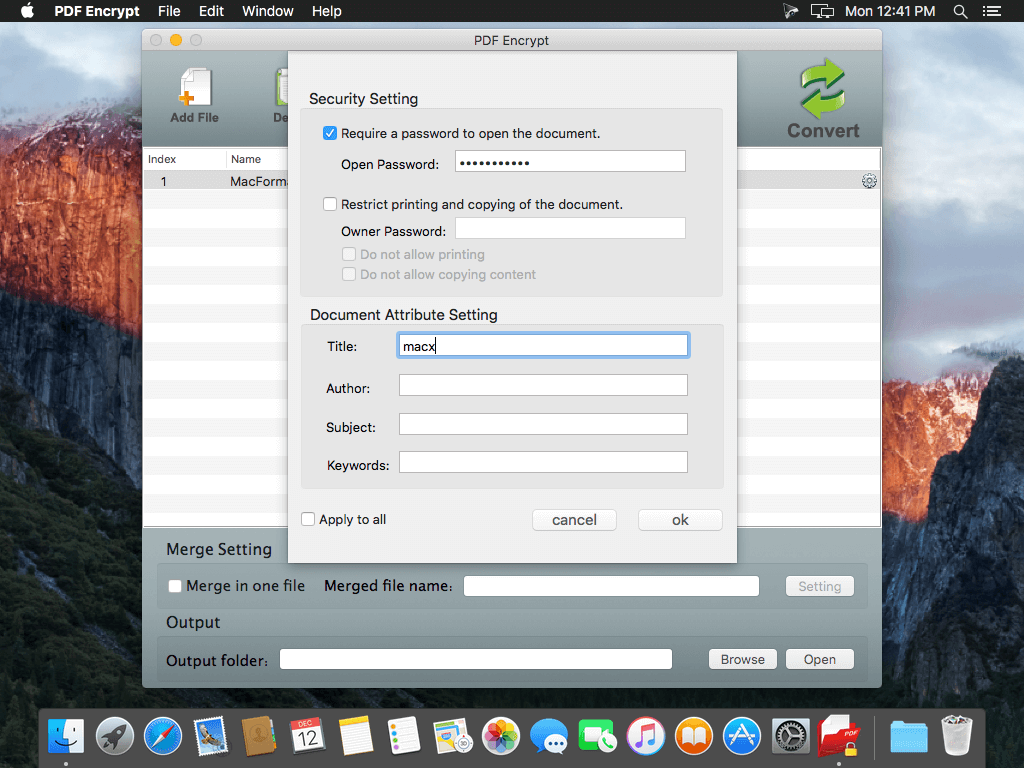This screenshot has height=768, width=1024.
Task: Click the Output folder path field
Action: pos(475,659)
